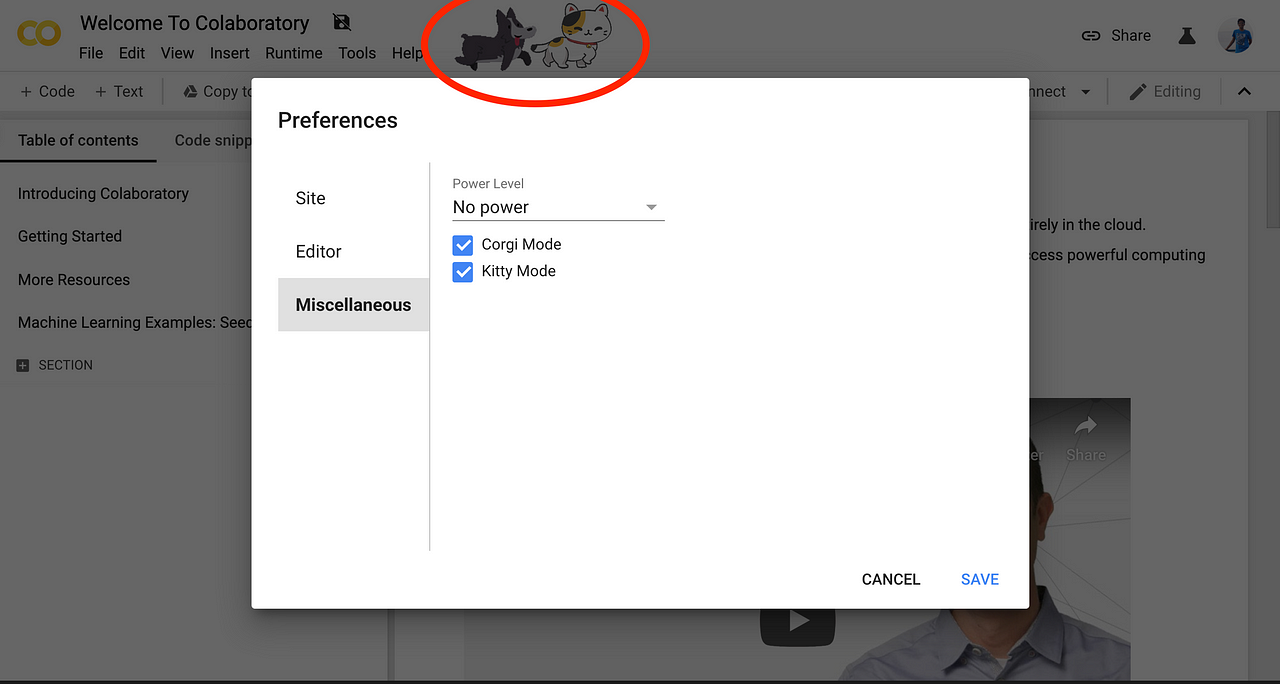Image resolution: width=1280 pixels, height=684 pixels.
Task: Switch to Code snippets tab
Action: click(x=213, y=140)
